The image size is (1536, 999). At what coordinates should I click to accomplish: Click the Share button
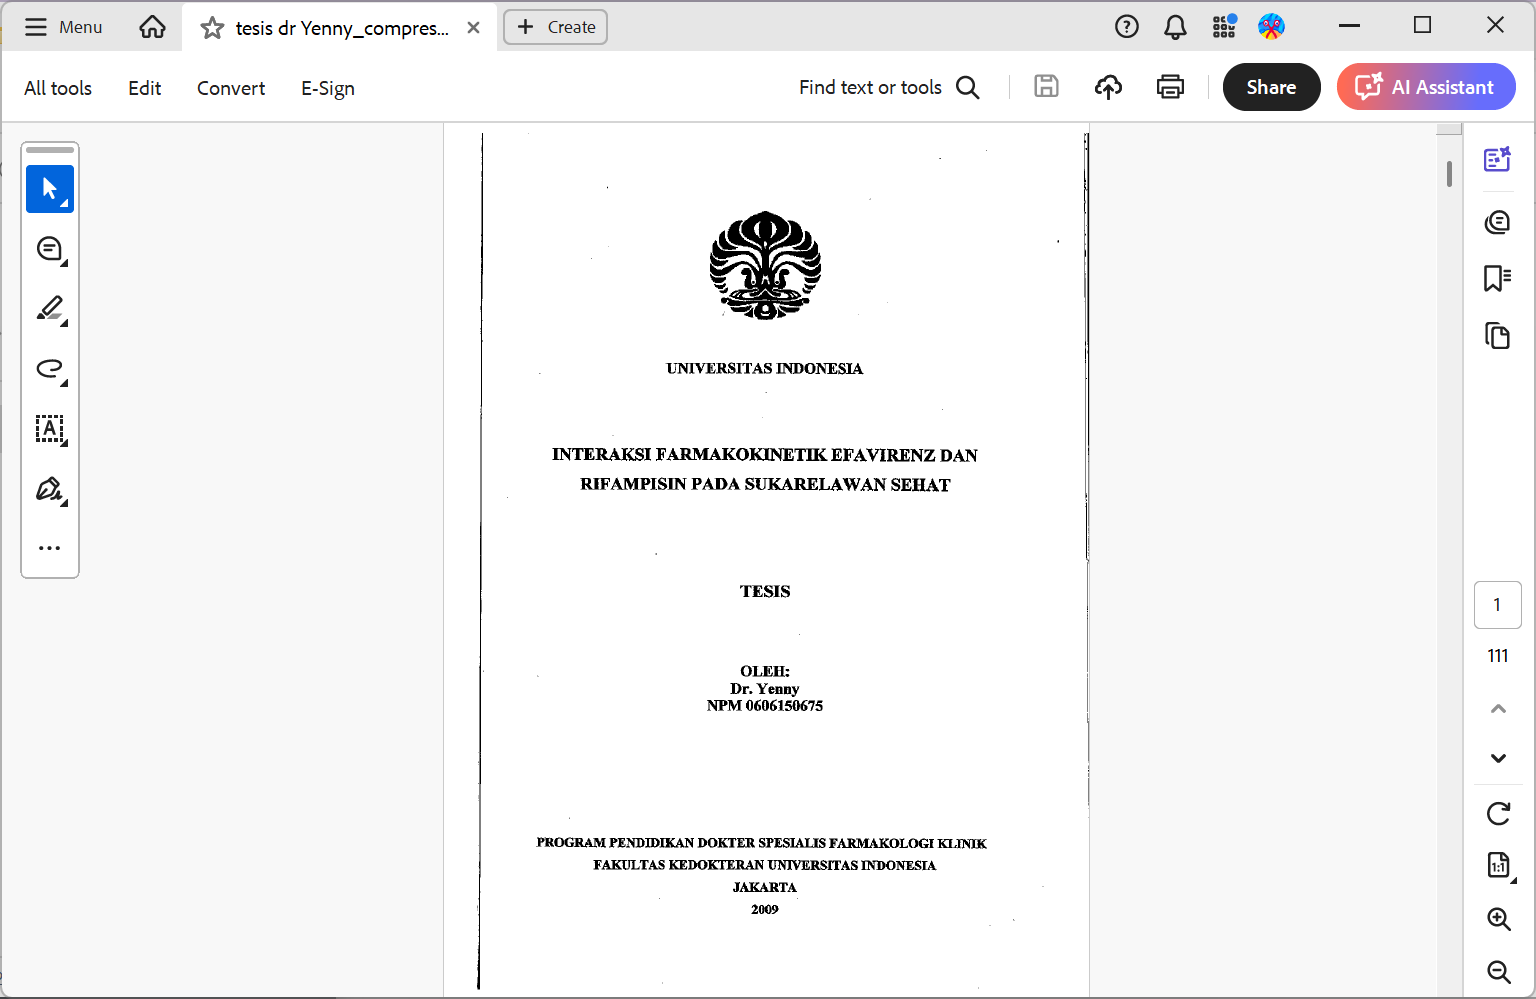[1271, 87]
